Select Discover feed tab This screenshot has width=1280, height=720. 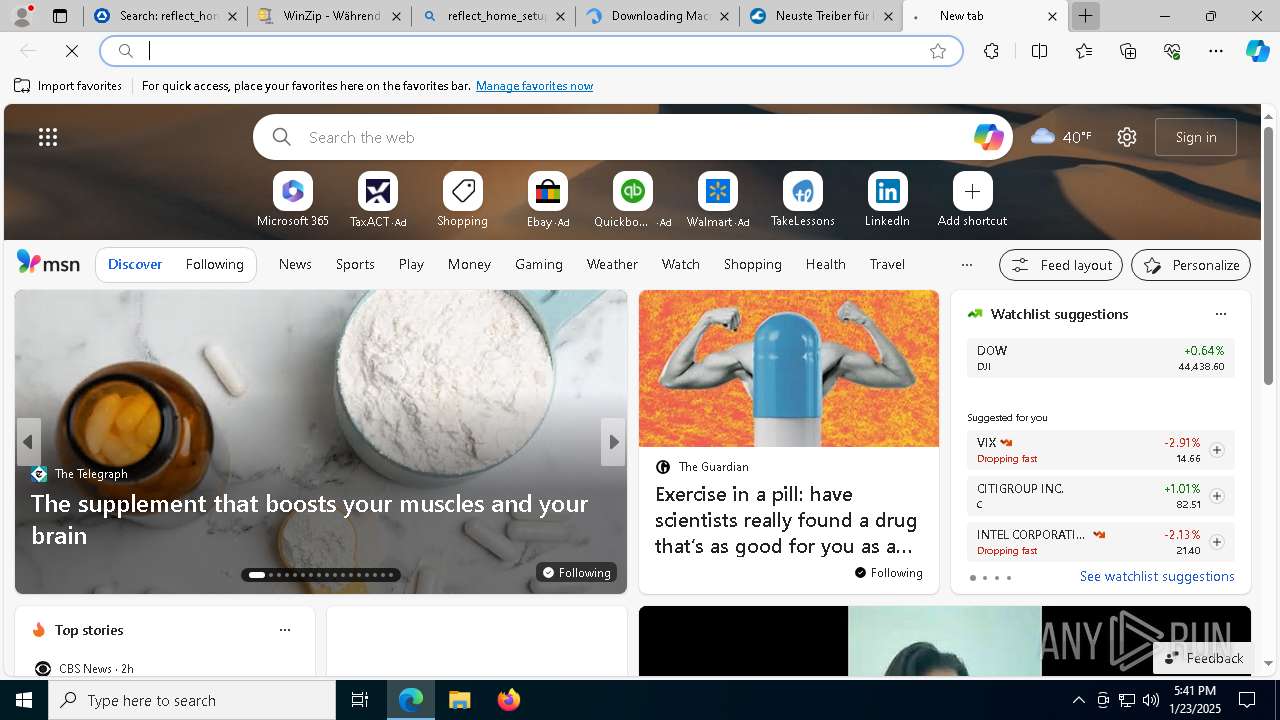click(x=135, y=264)
